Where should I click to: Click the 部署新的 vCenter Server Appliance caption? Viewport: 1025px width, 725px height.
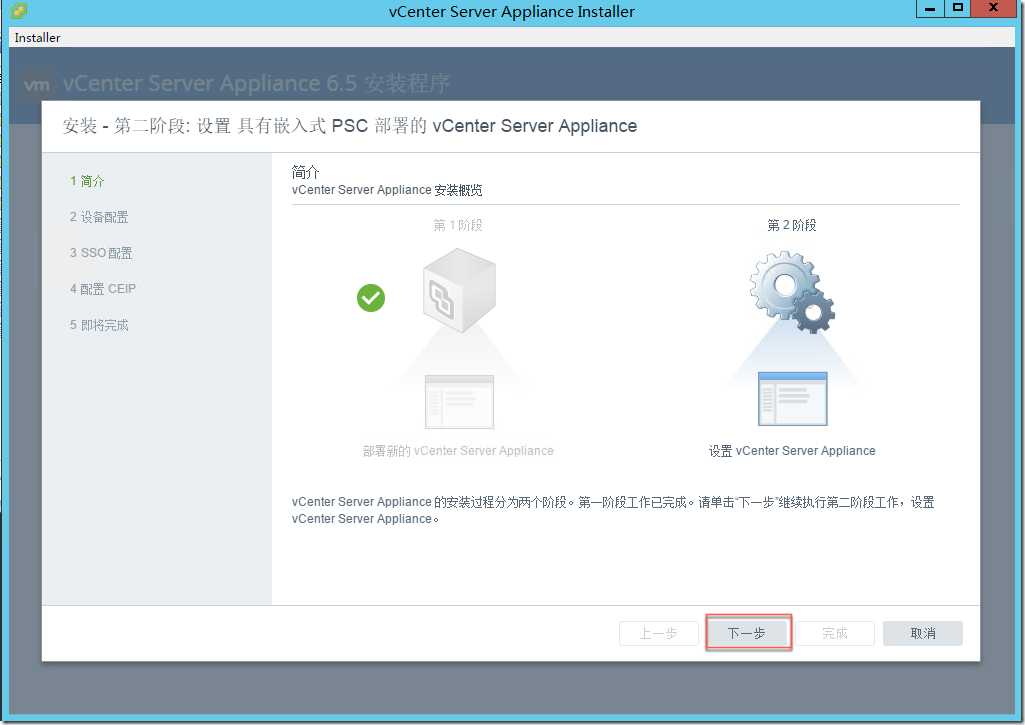(458, 450)
